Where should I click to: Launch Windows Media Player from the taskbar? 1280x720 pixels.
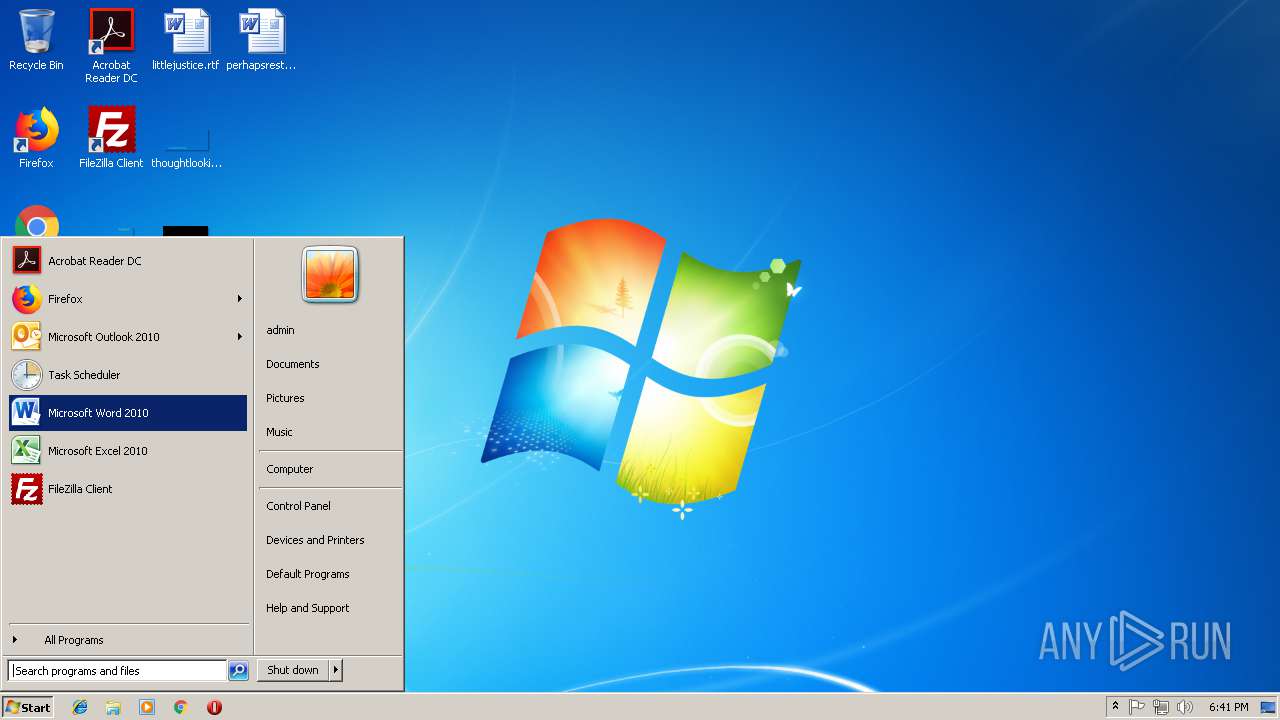(x=147, y=707)
